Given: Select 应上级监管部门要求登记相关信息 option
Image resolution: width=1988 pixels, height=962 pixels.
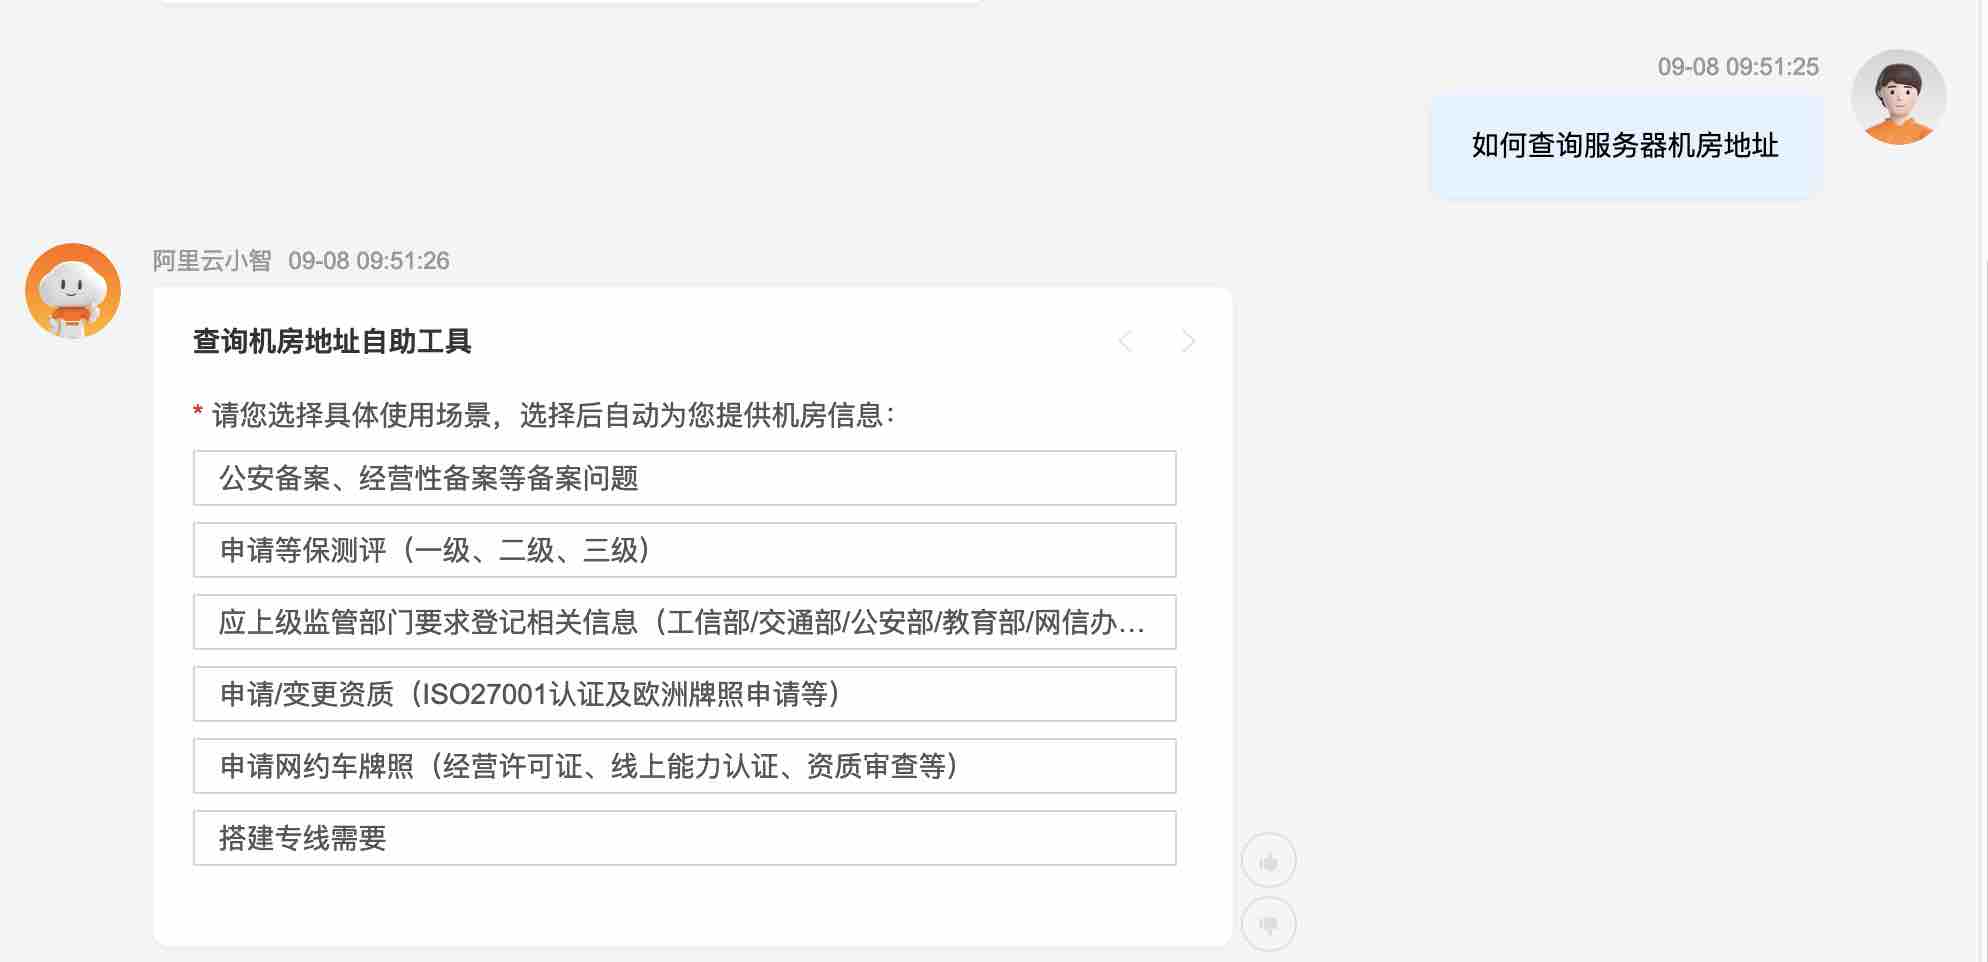Looking at the screenshot, I should coord(684,622).
